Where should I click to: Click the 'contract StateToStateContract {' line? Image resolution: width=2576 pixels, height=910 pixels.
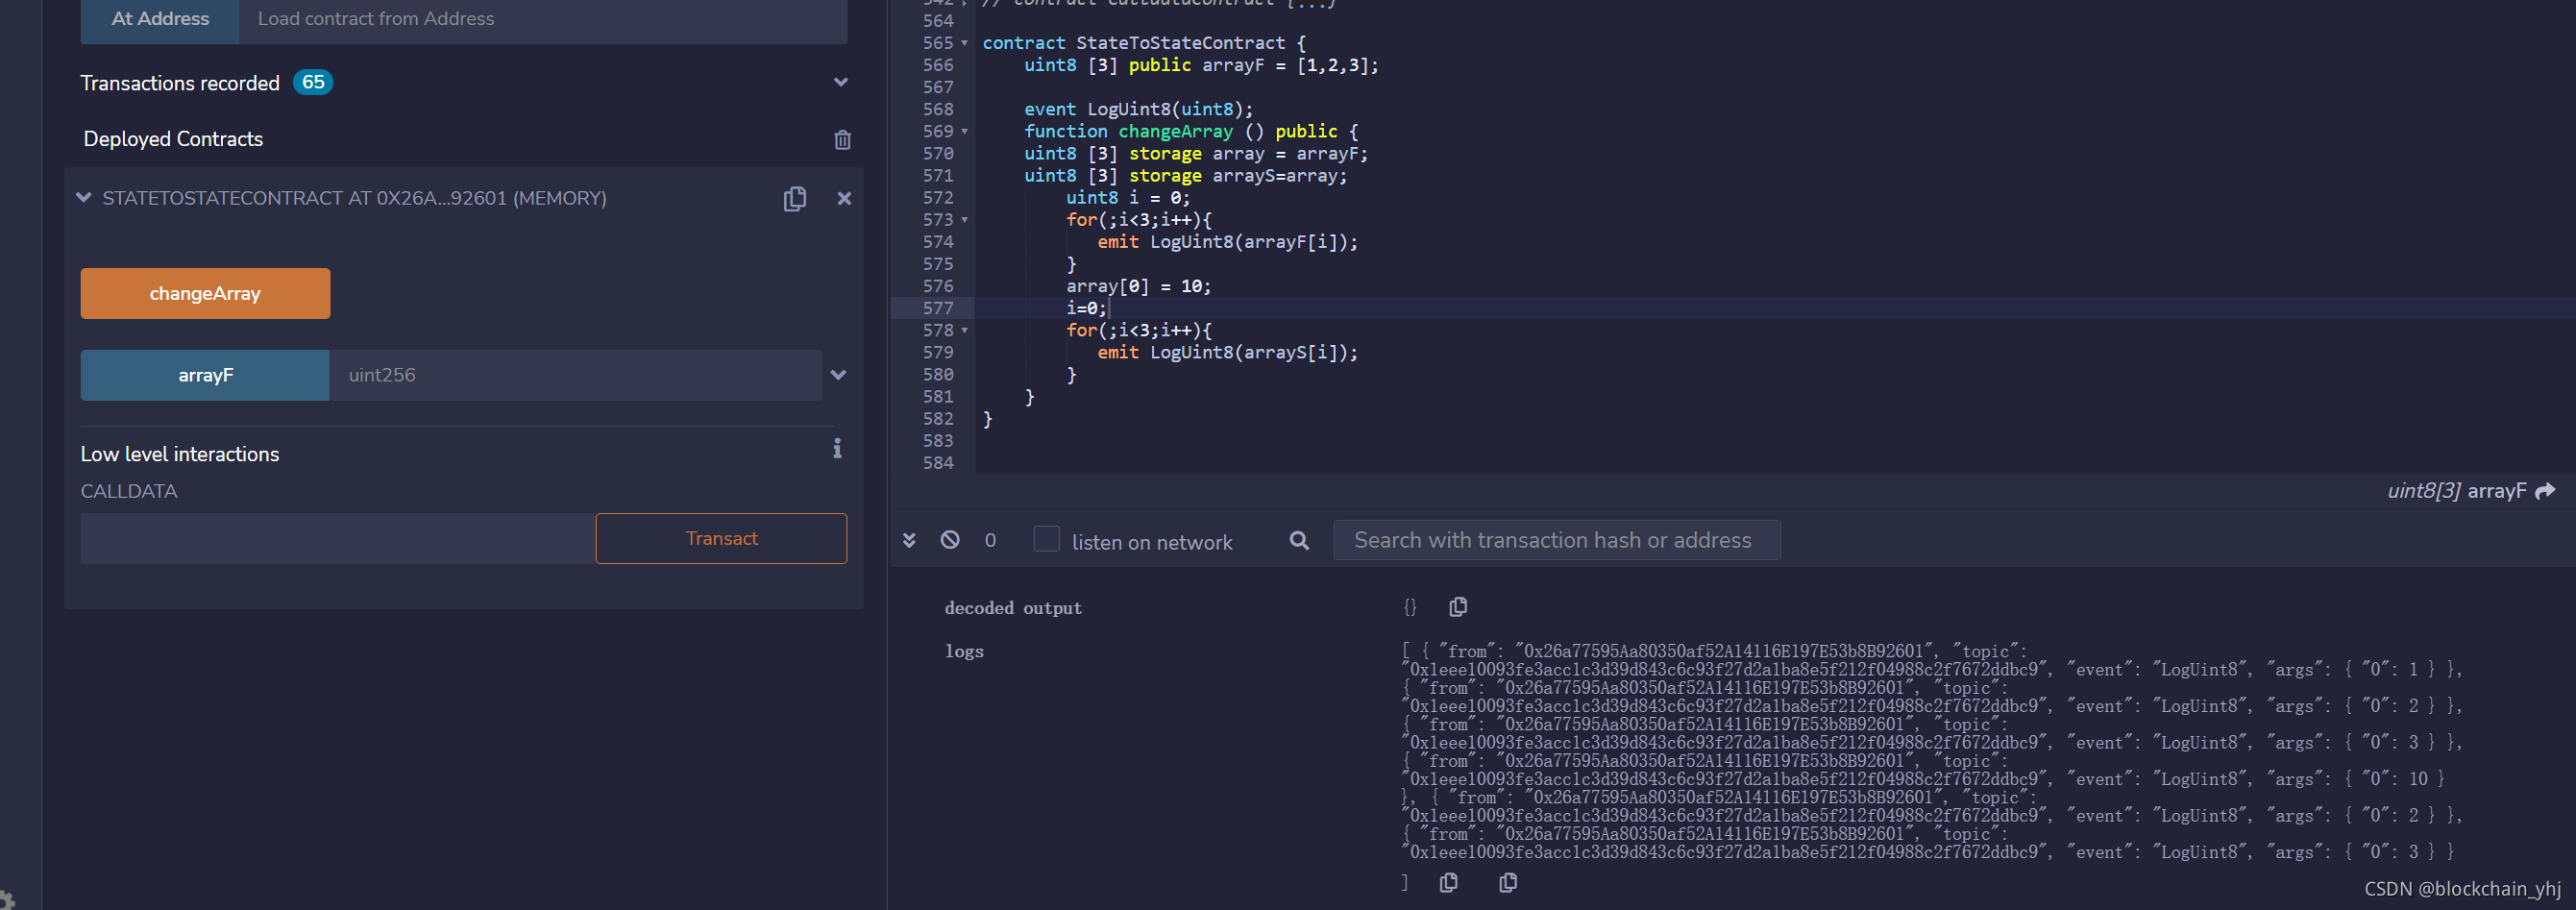(1144, 43)
